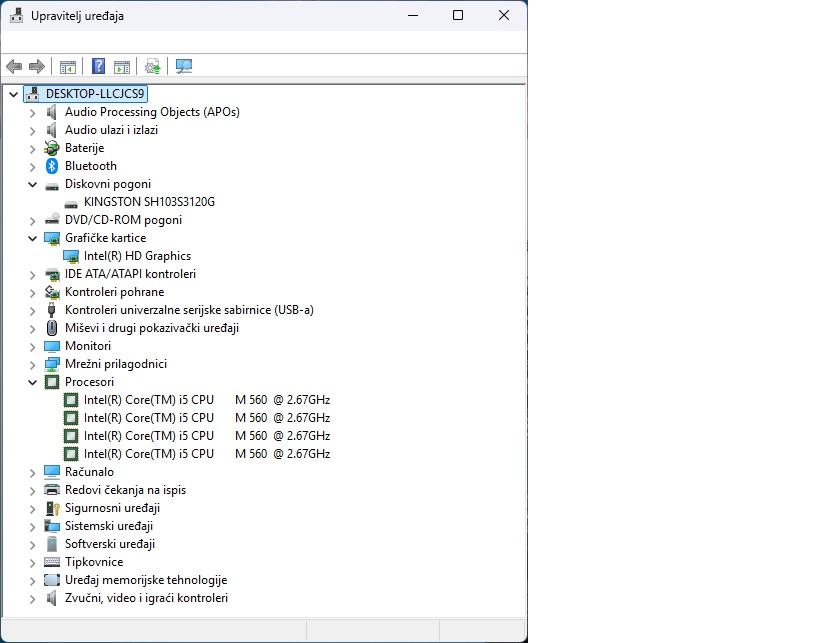Click the scan for hardware changes icon
The image size is (819, 643).
click(184, 66)
